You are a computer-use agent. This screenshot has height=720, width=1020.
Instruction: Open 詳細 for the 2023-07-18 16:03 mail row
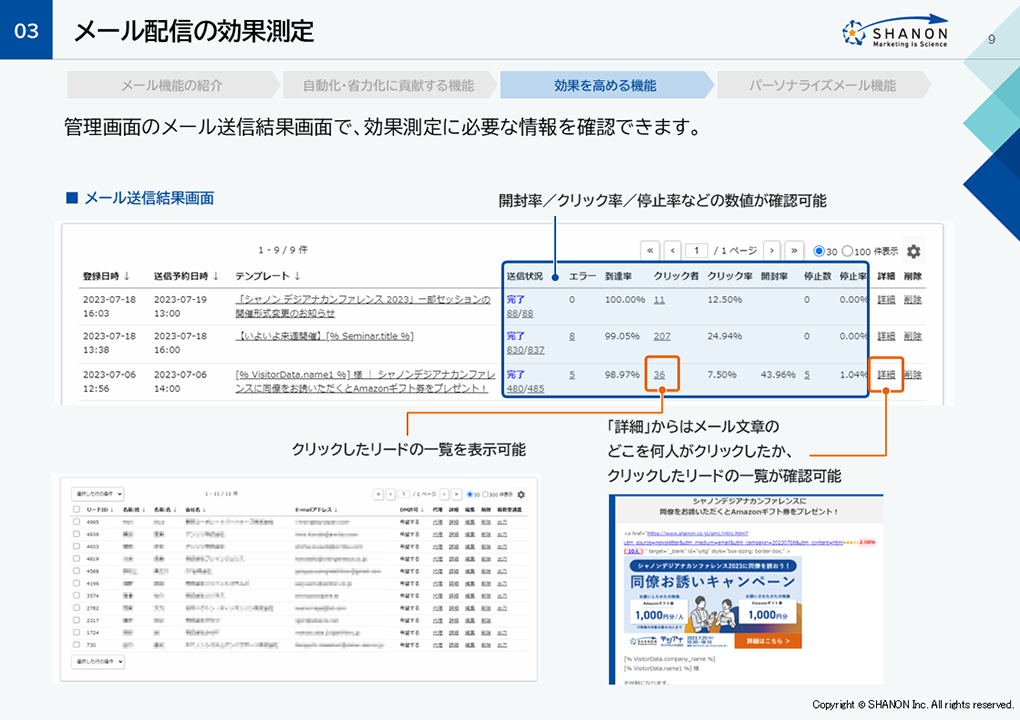(886, 300)
